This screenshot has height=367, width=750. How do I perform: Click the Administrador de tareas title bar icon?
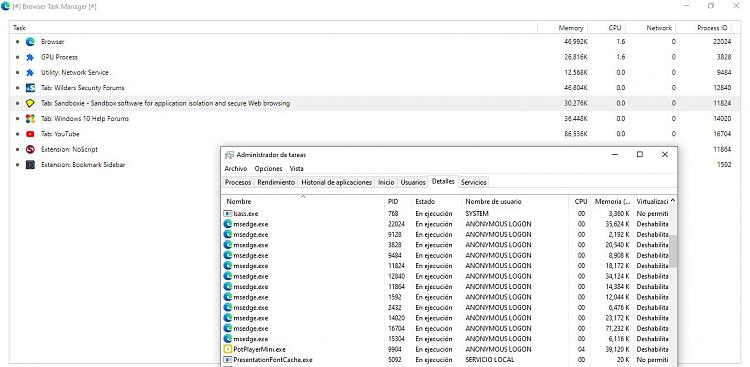(x=229, y=155)
